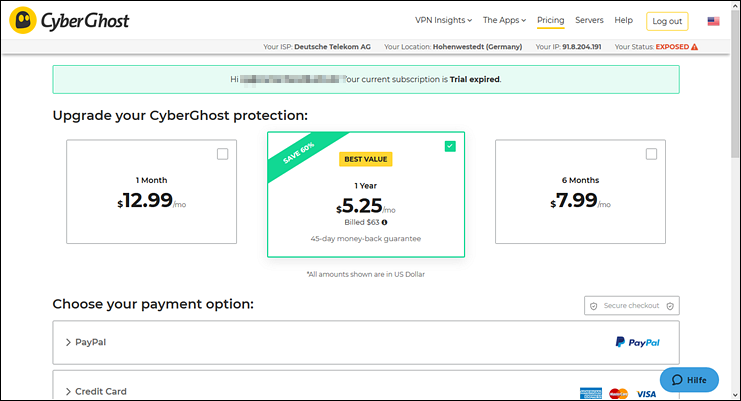This screenshot has height=401, width=741.
Task: Click the Trial expired status text
Action: (x=474, y=79)
